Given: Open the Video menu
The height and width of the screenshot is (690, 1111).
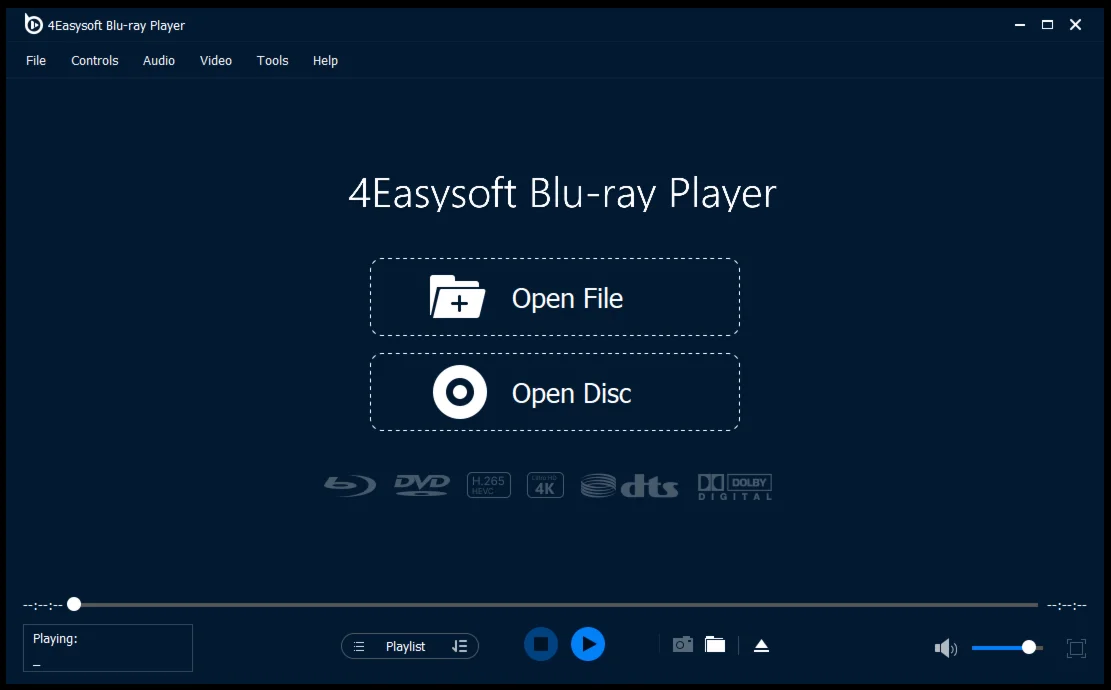Looking at the screenshot, I should tap(215, 61).
